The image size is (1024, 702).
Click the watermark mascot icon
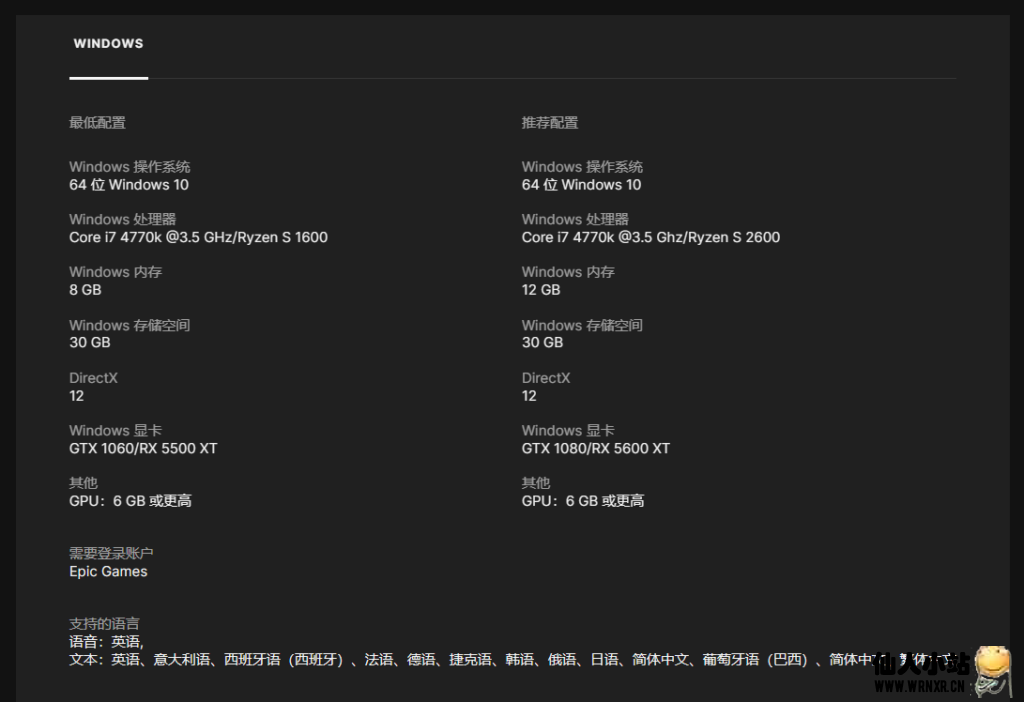coord(993,670)
